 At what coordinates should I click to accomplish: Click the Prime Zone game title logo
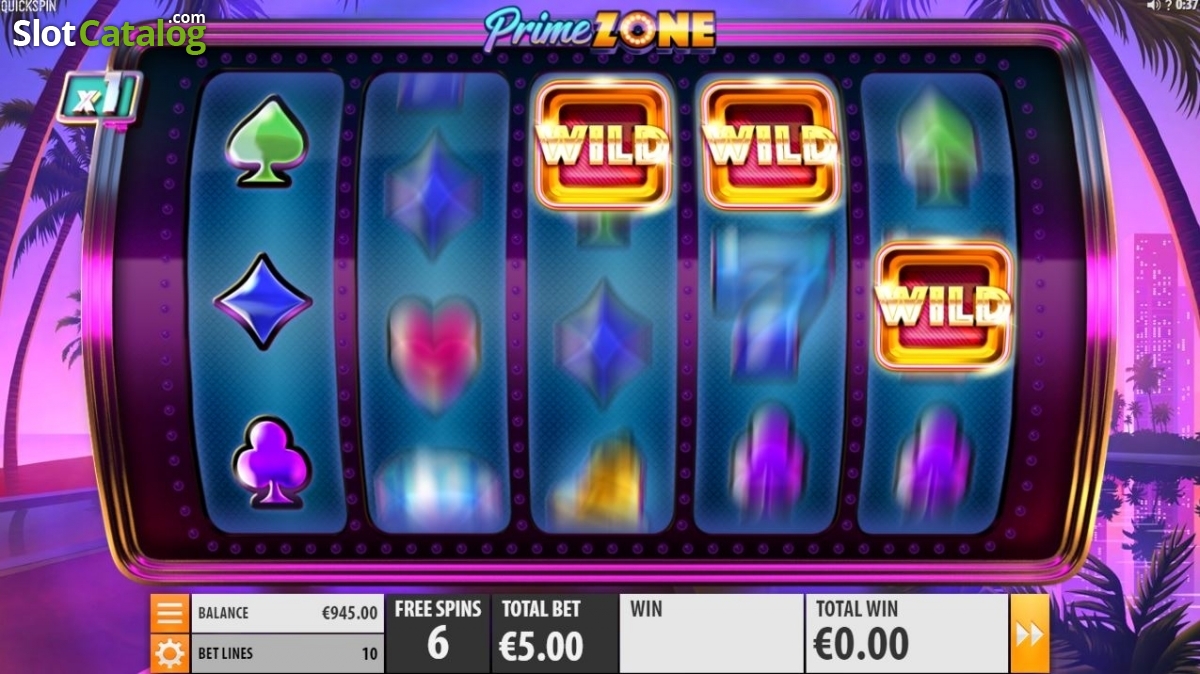click(600, 30)
